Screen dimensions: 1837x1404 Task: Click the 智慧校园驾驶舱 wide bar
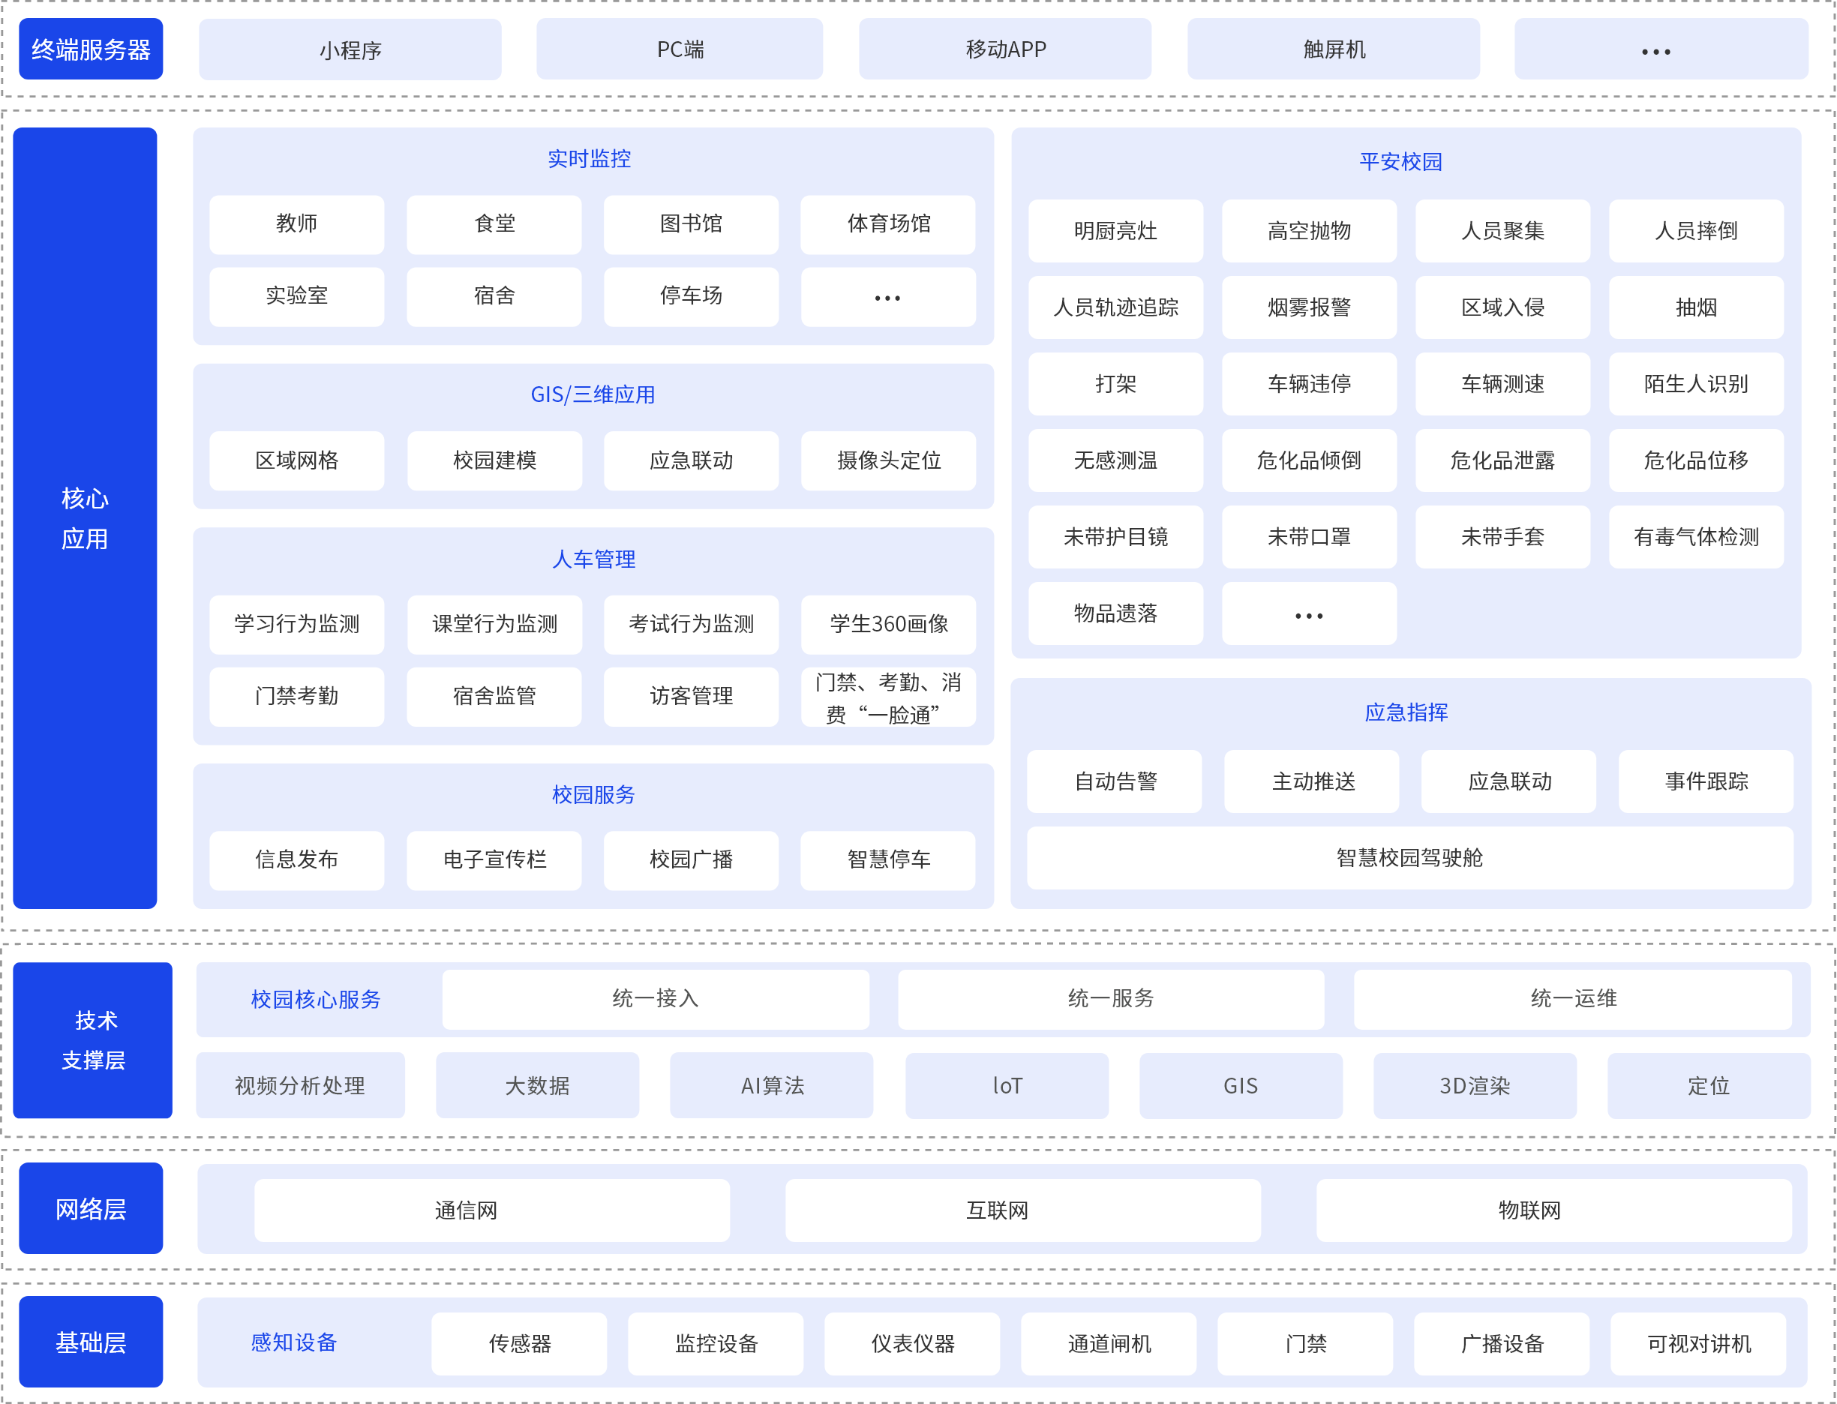point(1409,858)
